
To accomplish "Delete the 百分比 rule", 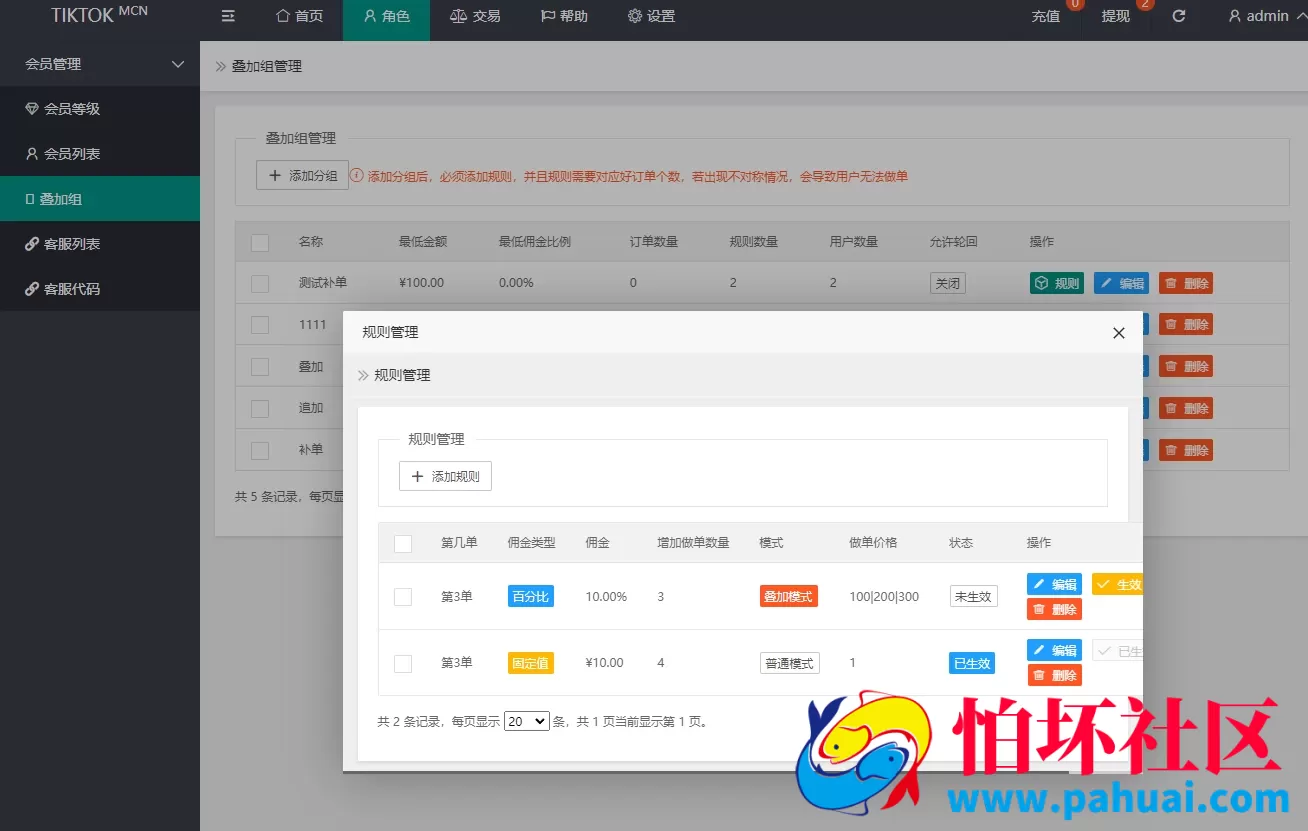I will [1054, 609].
